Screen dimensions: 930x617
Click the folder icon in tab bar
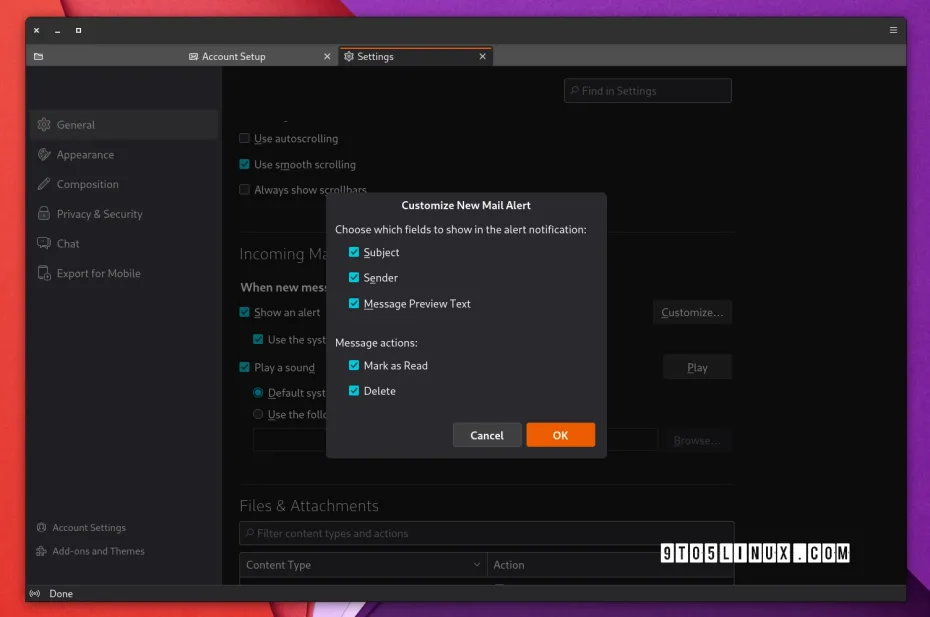39,56
